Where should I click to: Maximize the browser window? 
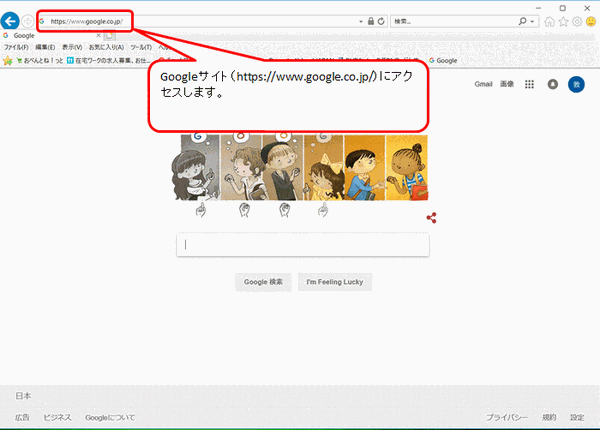click(562, 8)
